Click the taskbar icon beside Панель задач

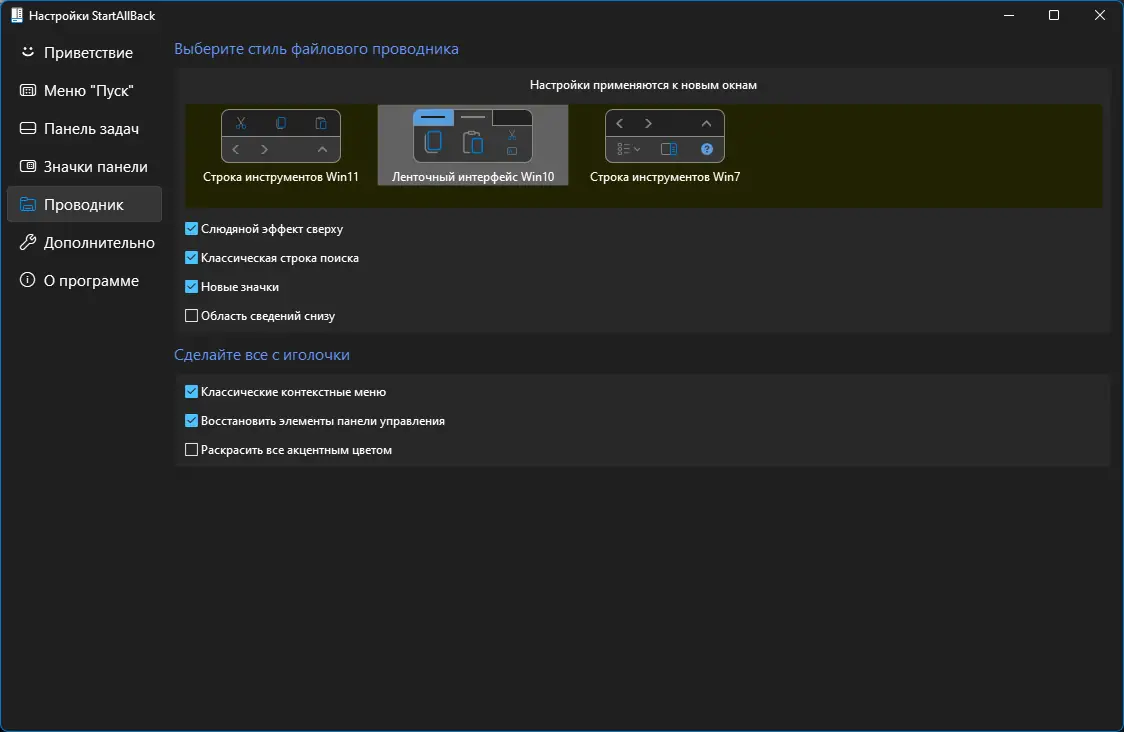pos(27,128)
